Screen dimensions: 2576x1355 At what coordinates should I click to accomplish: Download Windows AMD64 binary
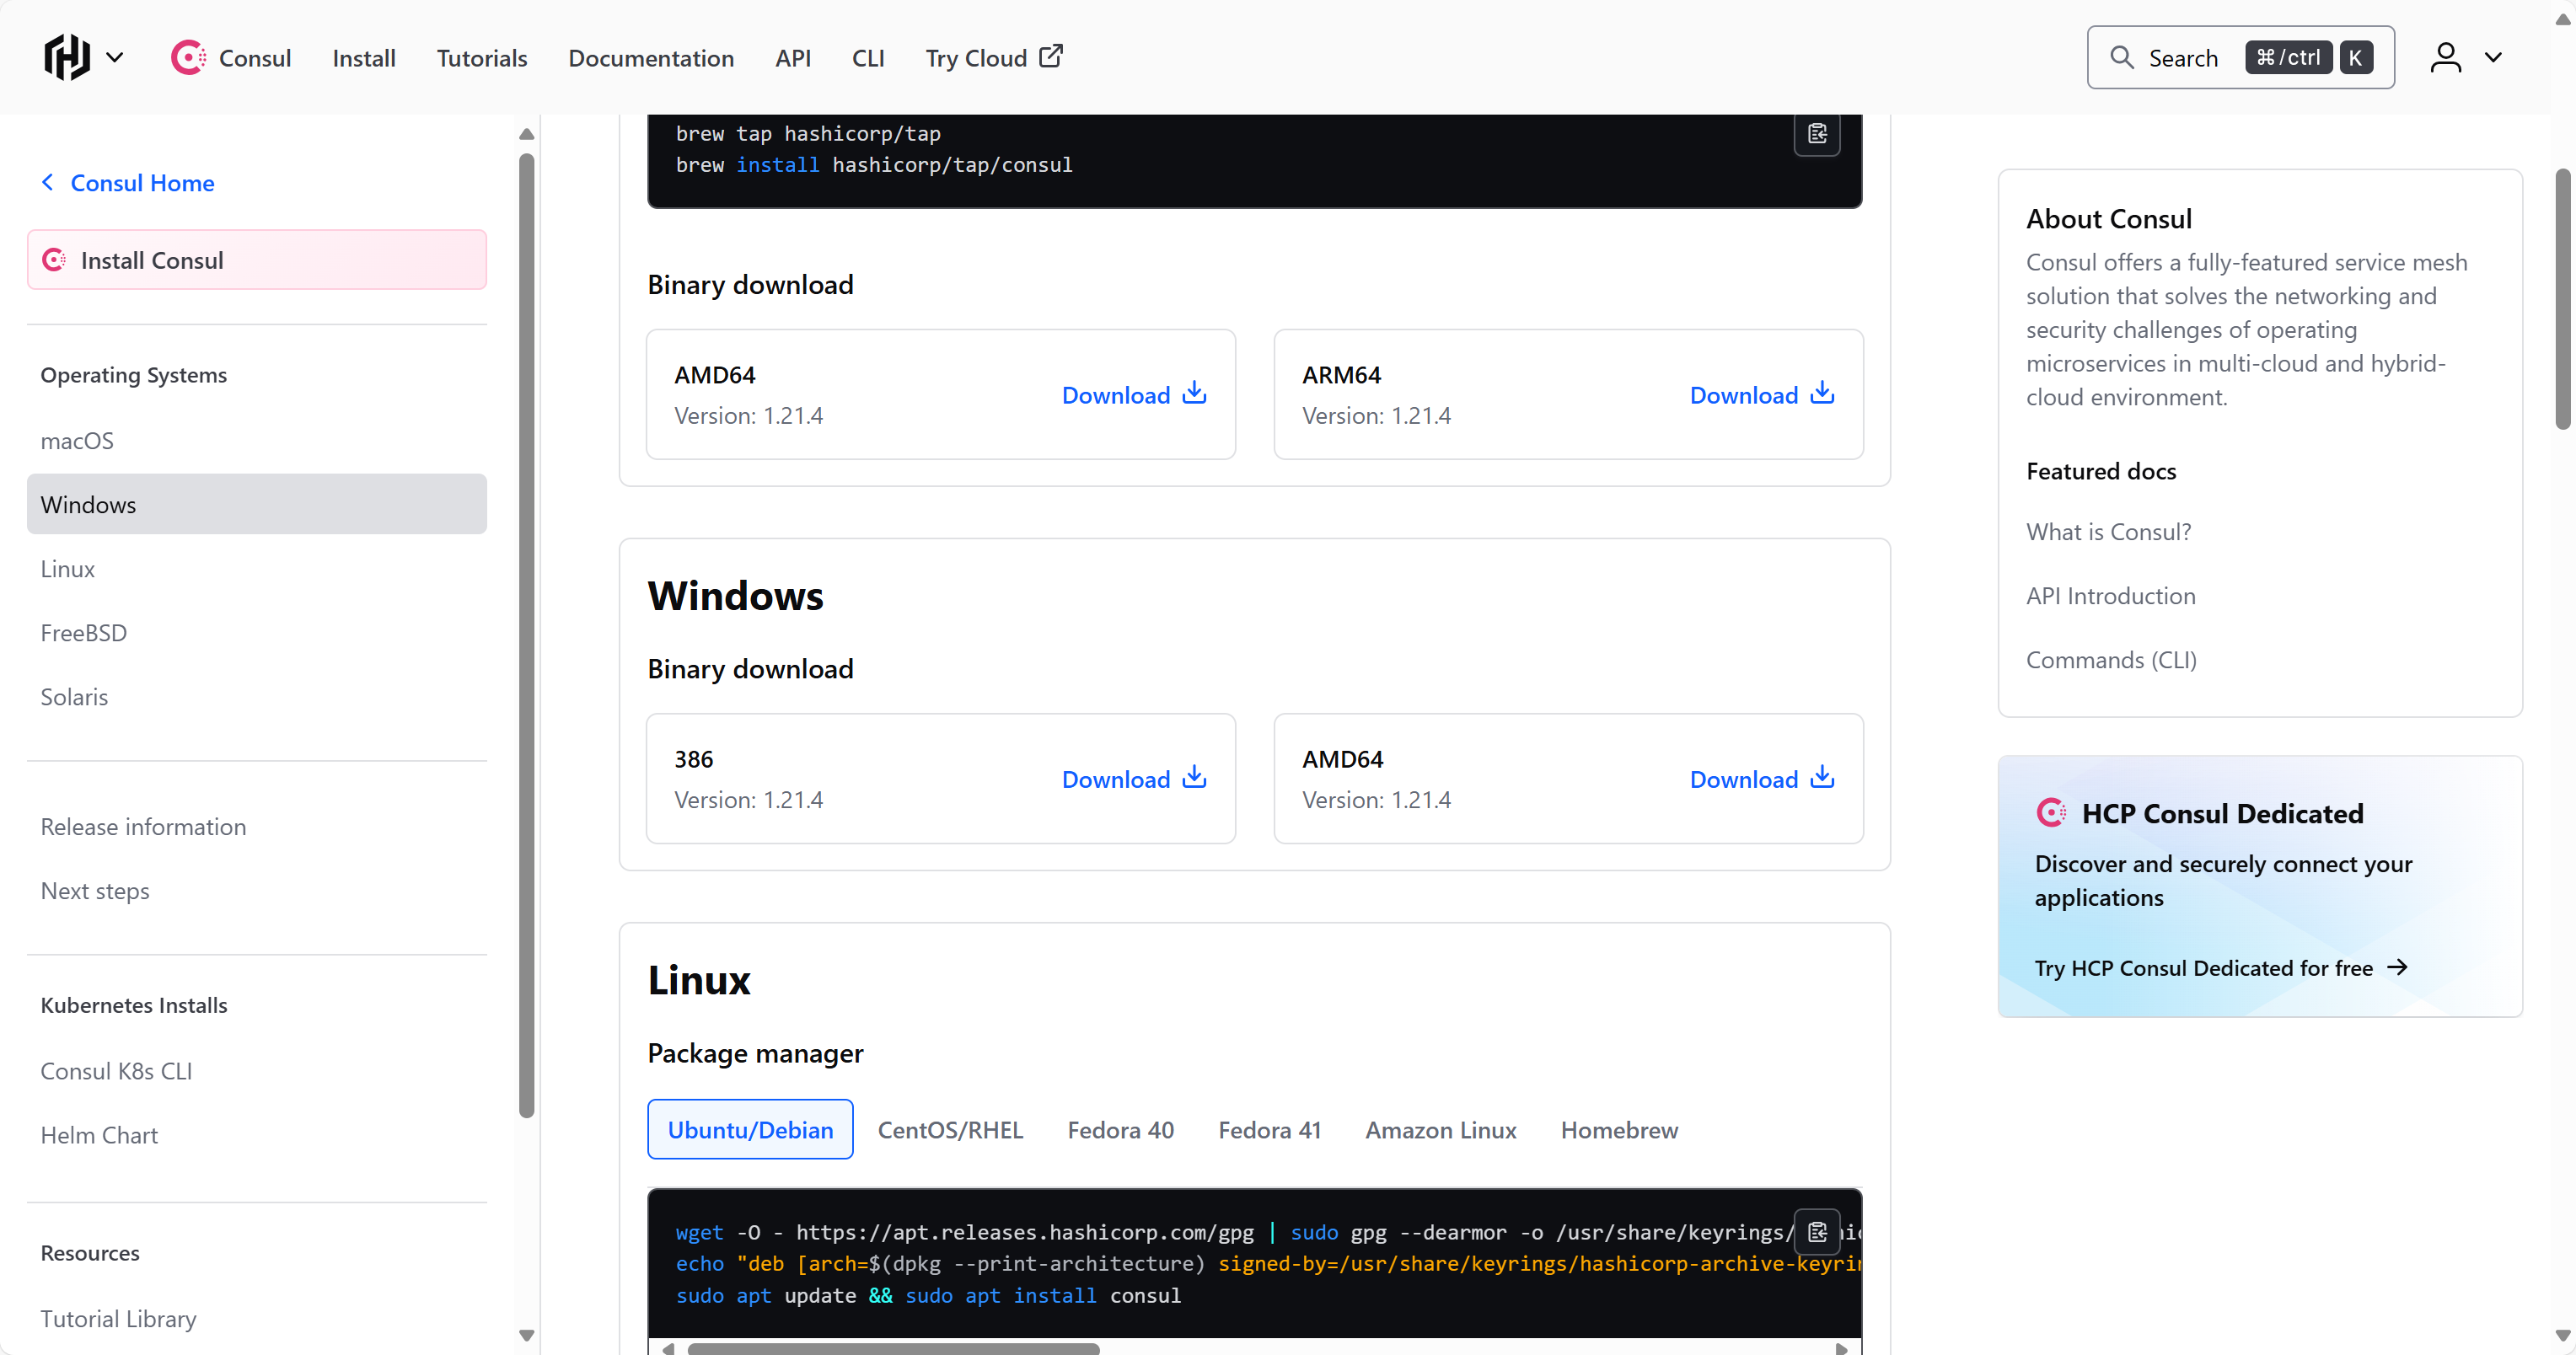click(1762, 779)
